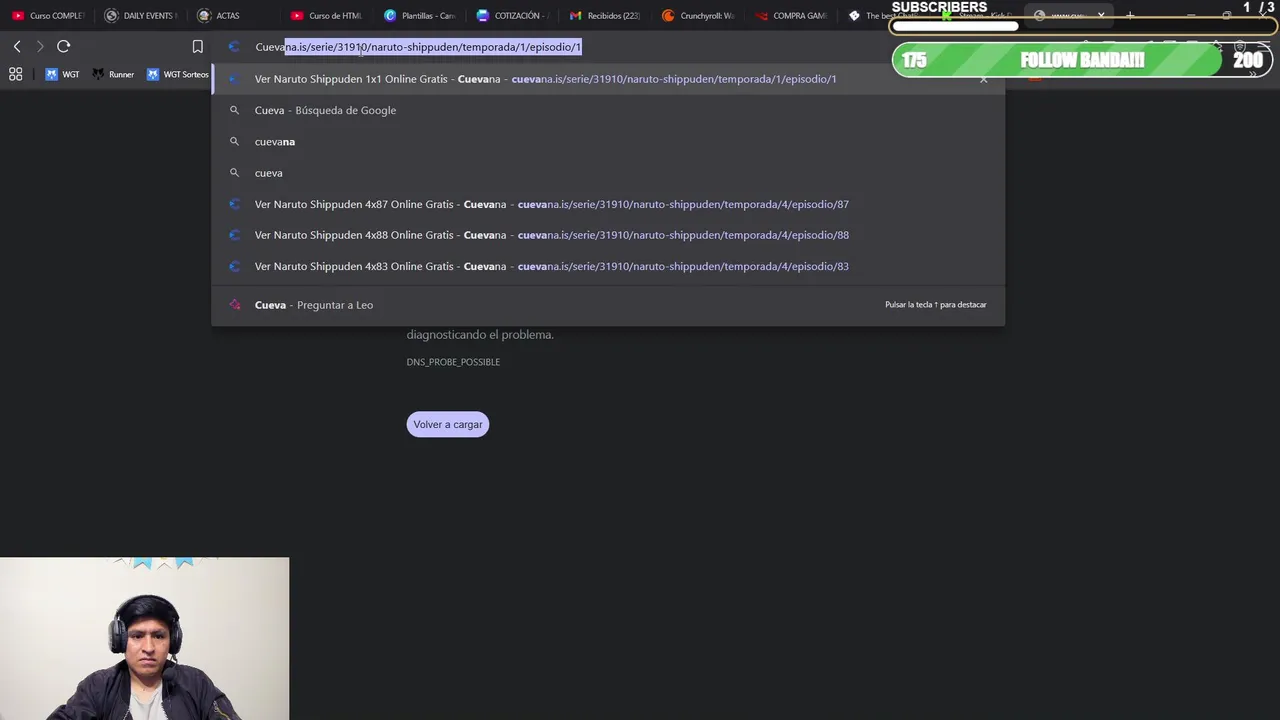
Task: Switch to the COMPRA GAME tab
Action: point(791,16)
